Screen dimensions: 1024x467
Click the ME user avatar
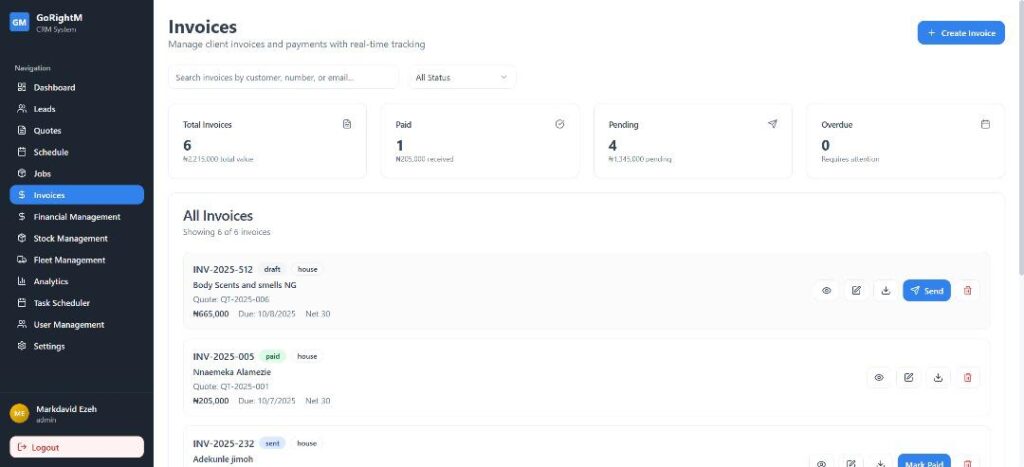click(19, 413)
